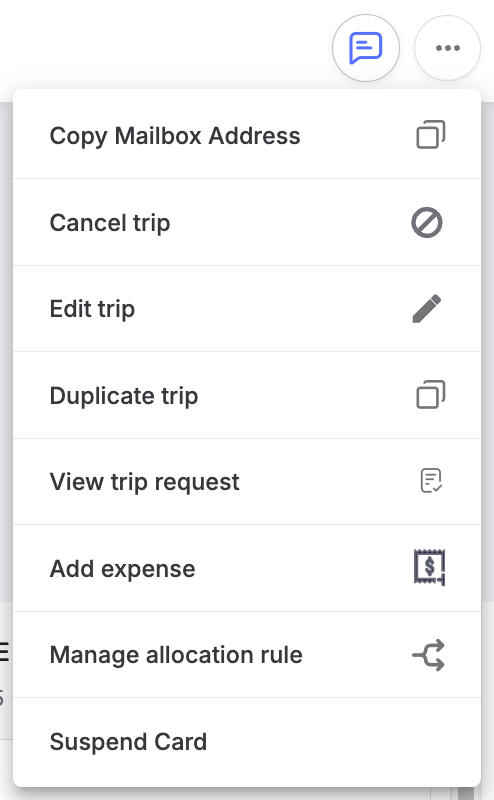Image resolution: width=494 pixels, height=800 pixels.
Task: Click the duplicate icon beside Duplicate trip
Action: [x=431, y=394]
